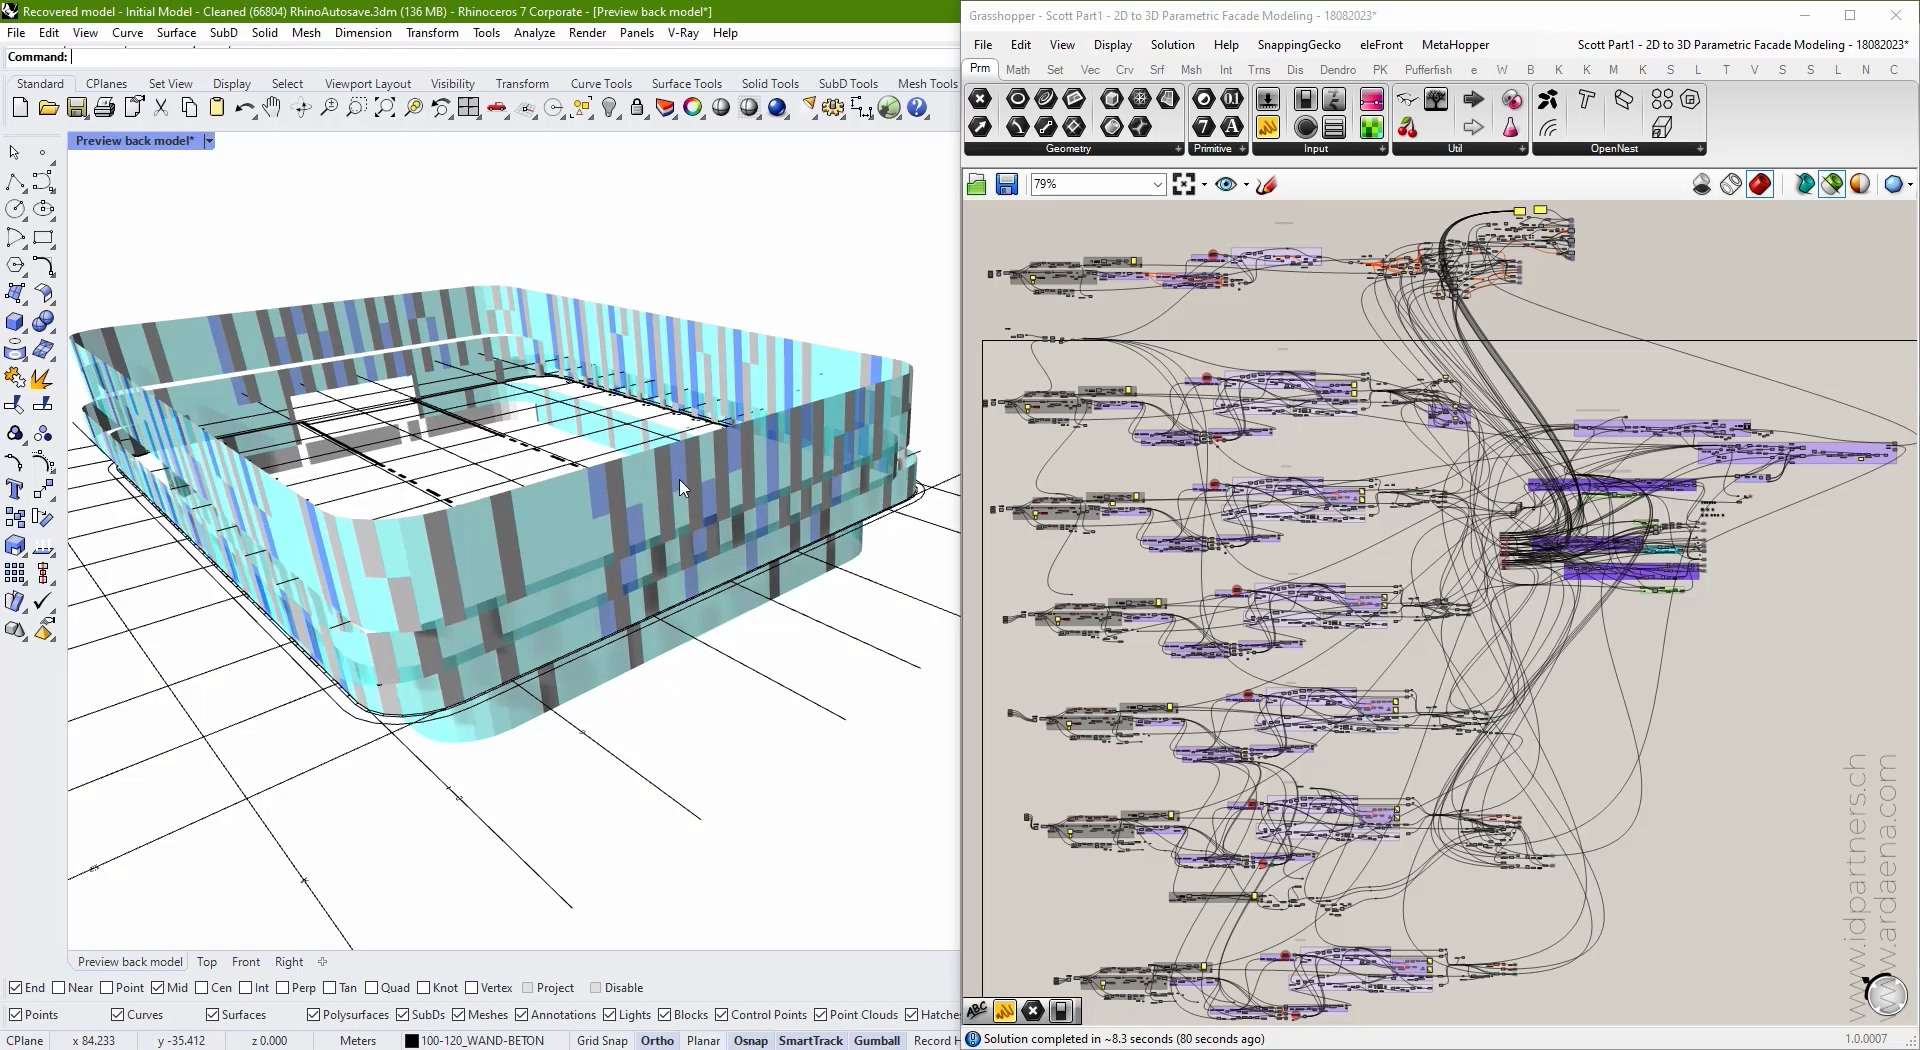This screenshot has width=1920, height=1050.
Task: Click the padlock Lock objects icon
Action: pos(638,108)
